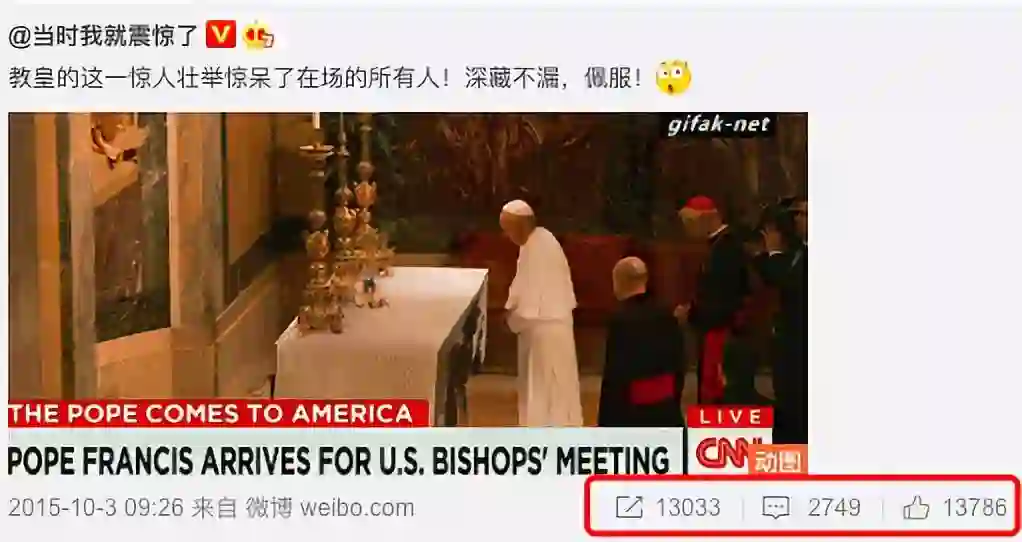Click the like count 13786
Screen dimensions: 1022x542
click(x=975, y=507)
